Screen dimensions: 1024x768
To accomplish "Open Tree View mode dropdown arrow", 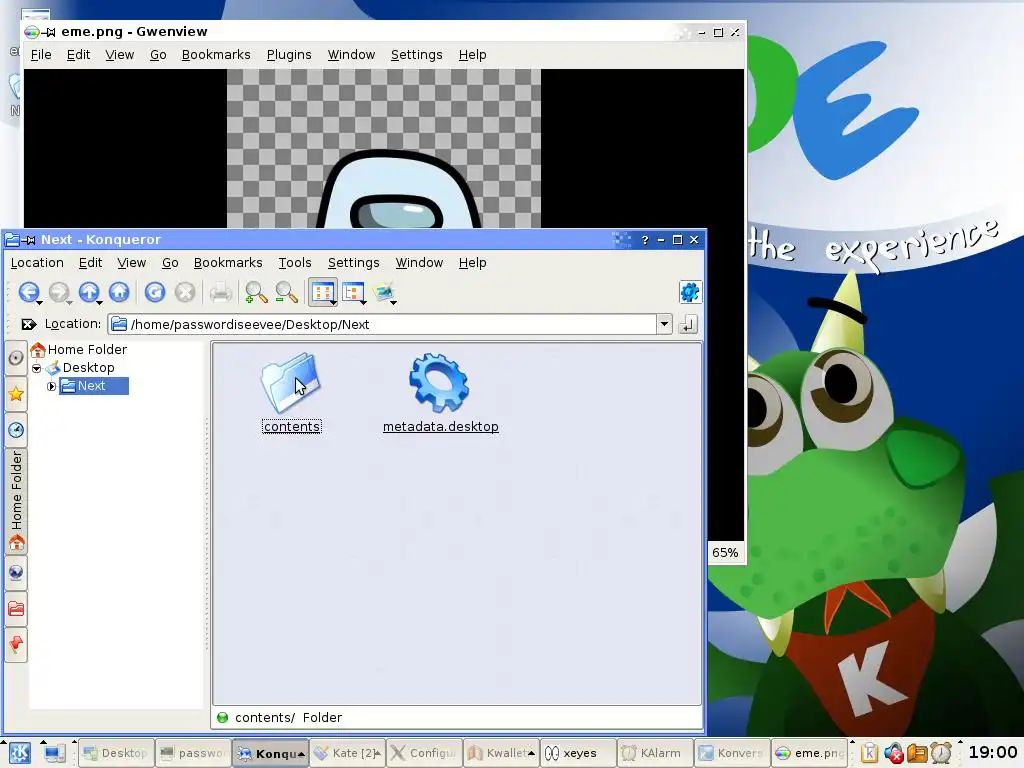I will click(363, 302).
